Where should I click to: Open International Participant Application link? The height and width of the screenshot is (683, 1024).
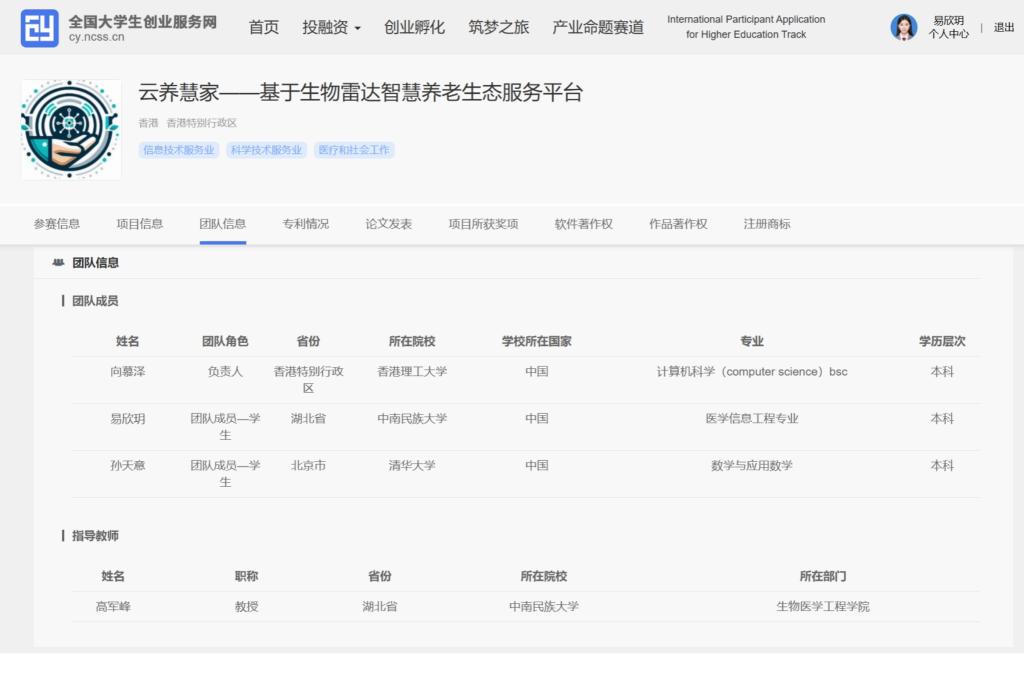[746, 27]
